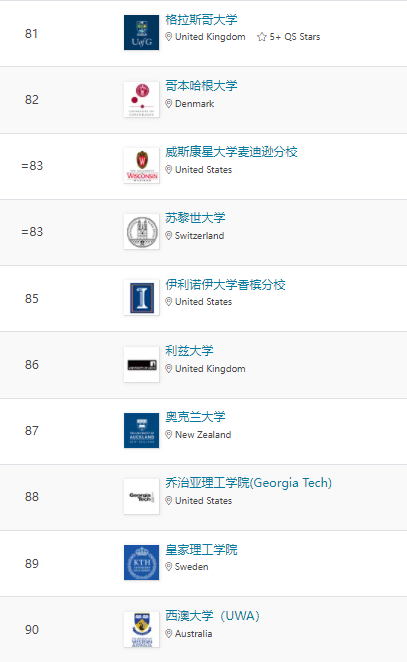The width and height of the screenshot is (407, 662).
Task: Open the 奥克兰大学 link
Action: [x=195, y=417]
